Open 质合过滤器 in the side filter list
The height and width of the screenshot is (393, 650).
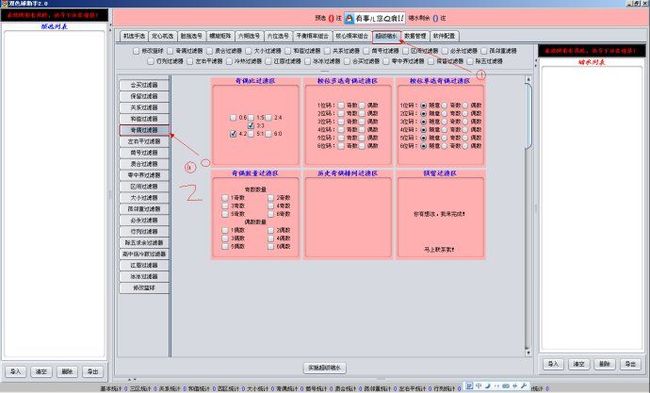[144, 164]
